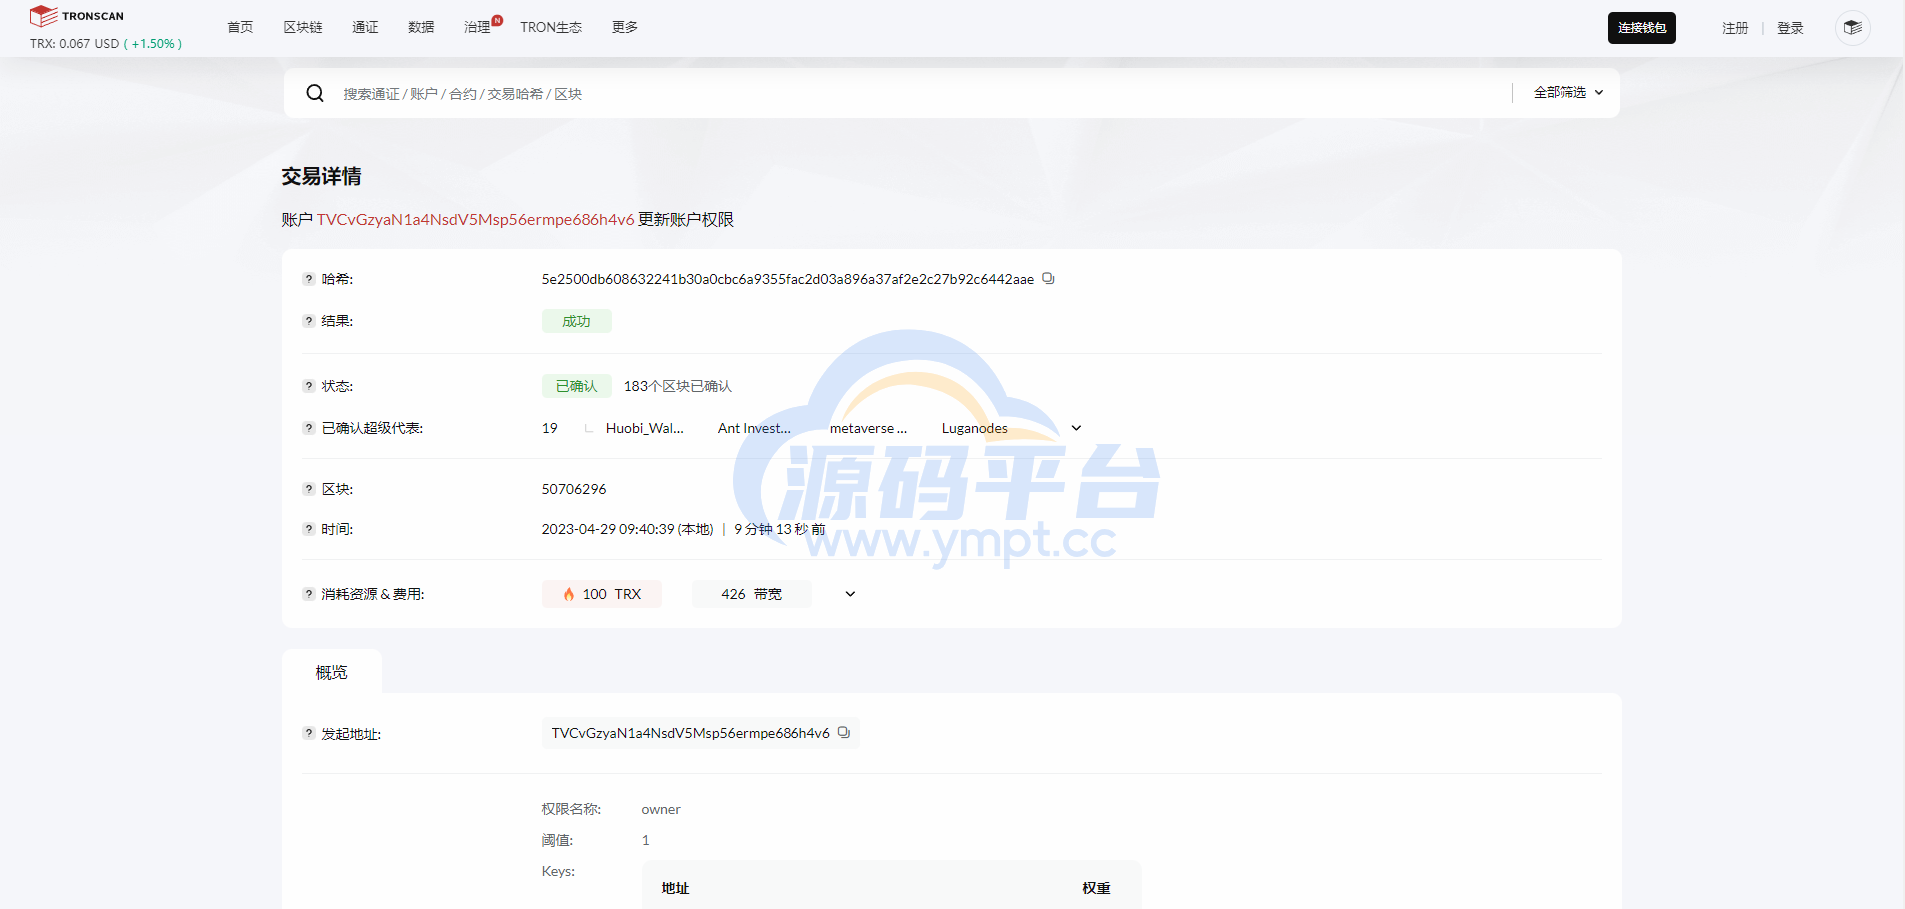
Task: Click the Luganodes representative
Action: [x=975, y=428]
